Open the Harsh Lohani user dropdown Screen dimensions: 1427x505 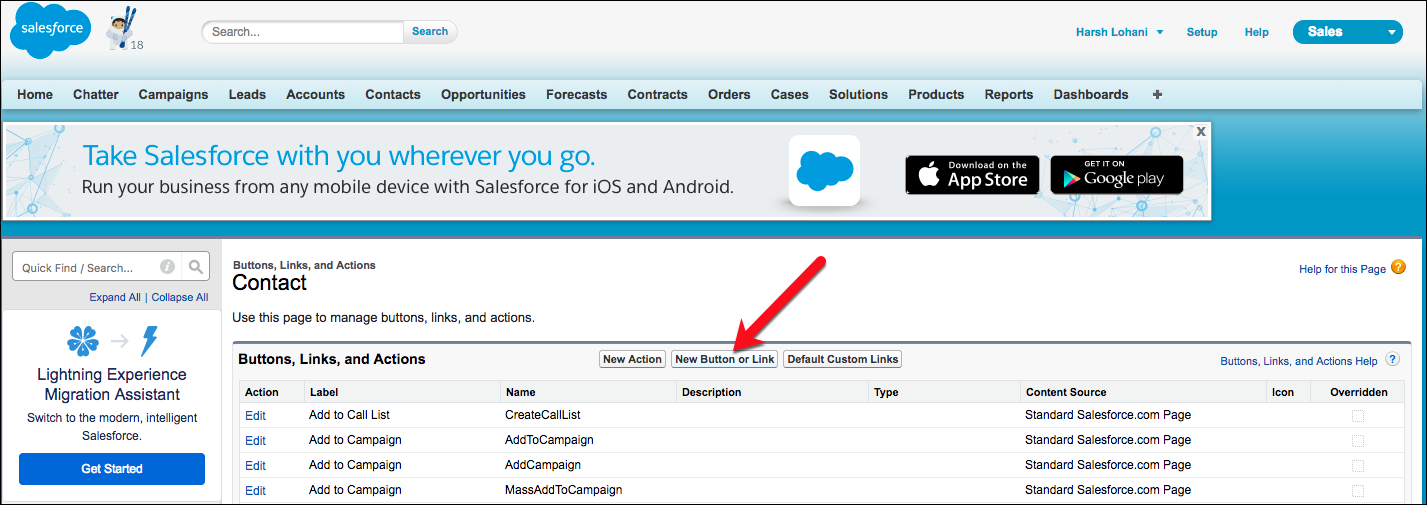[1119, 32]
